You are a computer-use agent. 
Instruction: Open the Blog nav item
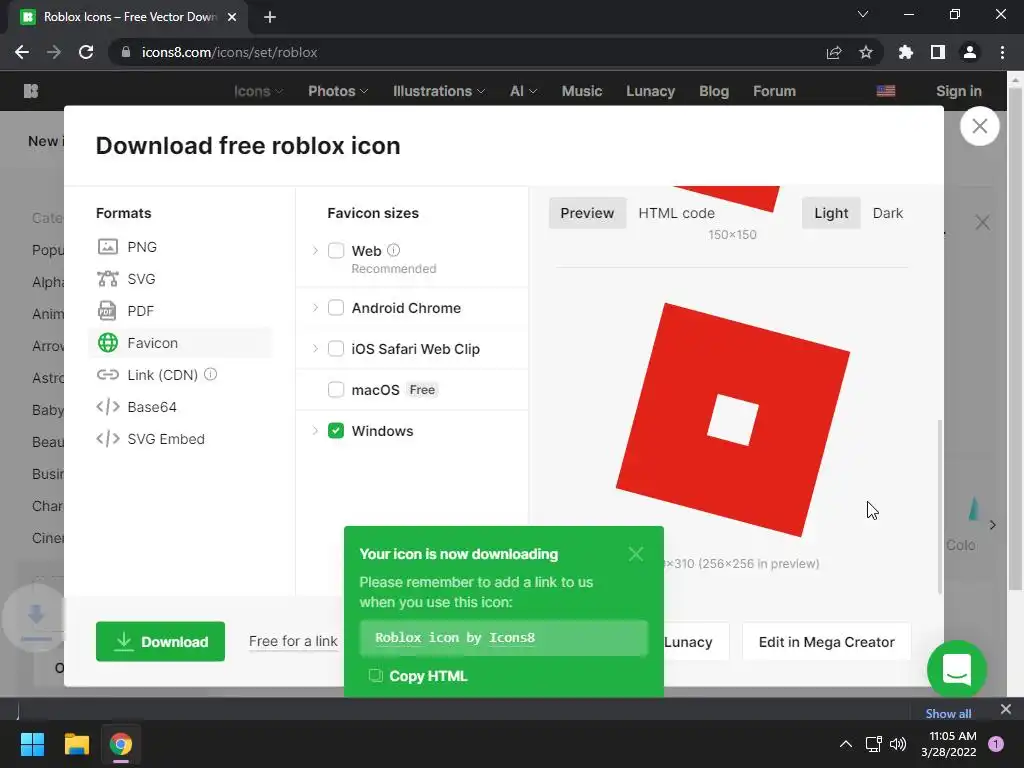(714, 91)
